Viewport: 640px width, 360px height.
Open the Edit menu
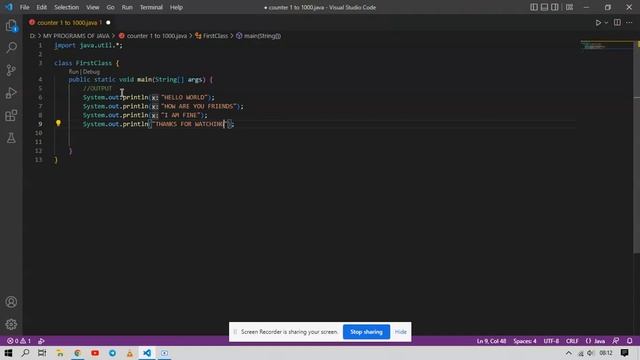coord(42,7)
